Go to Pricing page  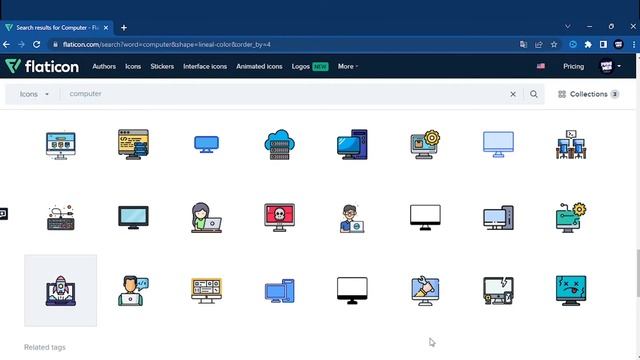coord(573,66)
